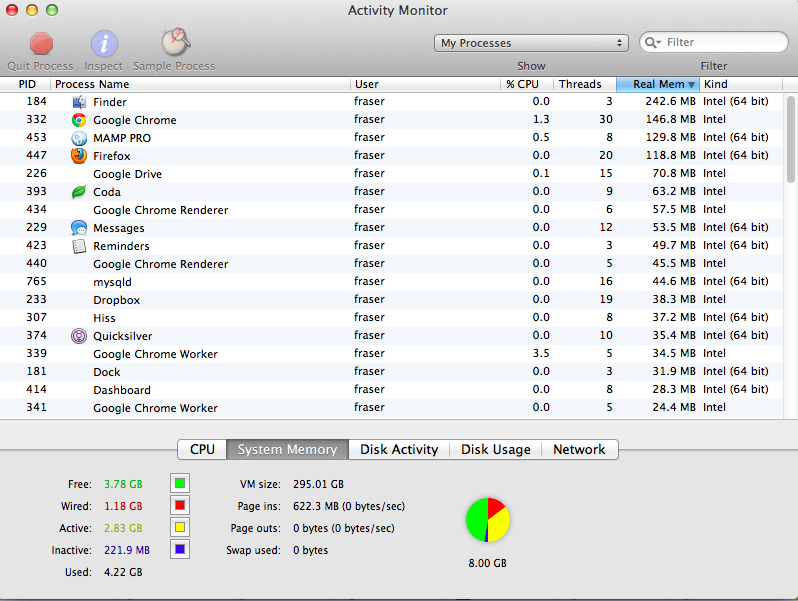Select Google Chrome Worker row PID 339

(391, 354)
